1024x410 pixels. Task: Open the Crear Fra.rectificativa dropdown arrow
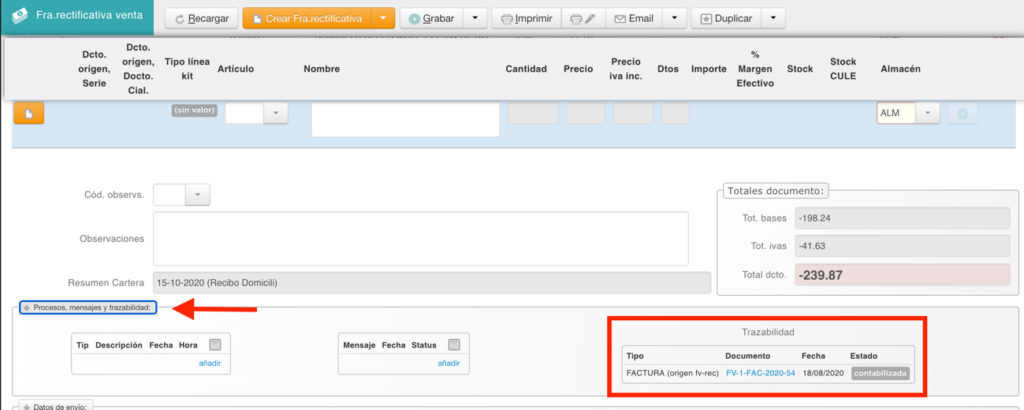point(383,19)
